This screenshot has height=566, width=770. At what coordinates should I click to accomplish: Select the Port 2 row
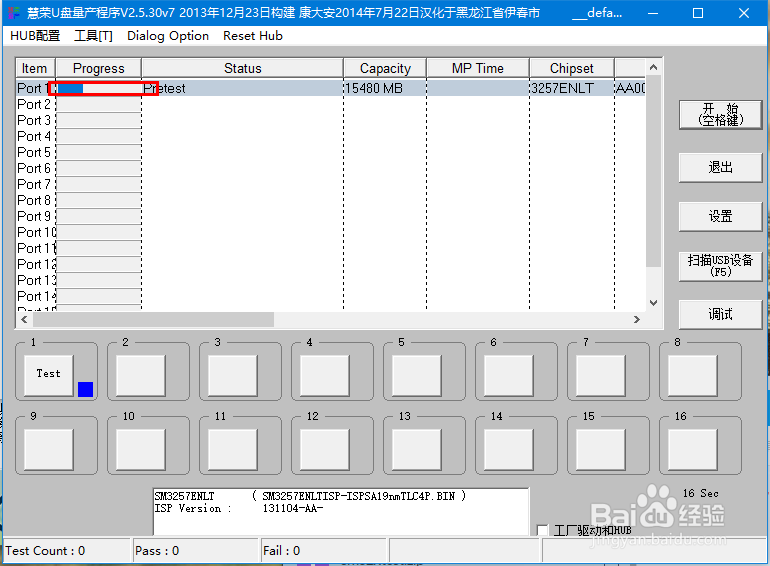pos(330,105)
